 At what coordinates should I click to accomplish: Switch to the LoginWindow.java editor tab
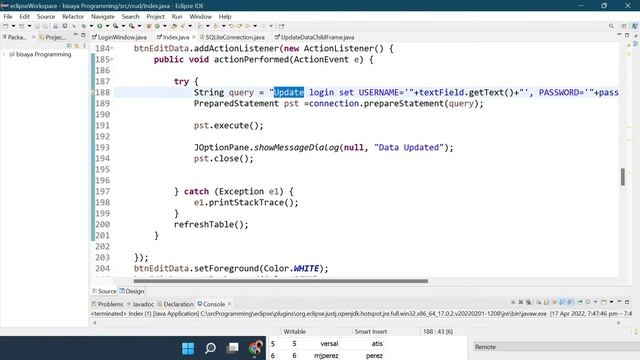coord(119,37)
